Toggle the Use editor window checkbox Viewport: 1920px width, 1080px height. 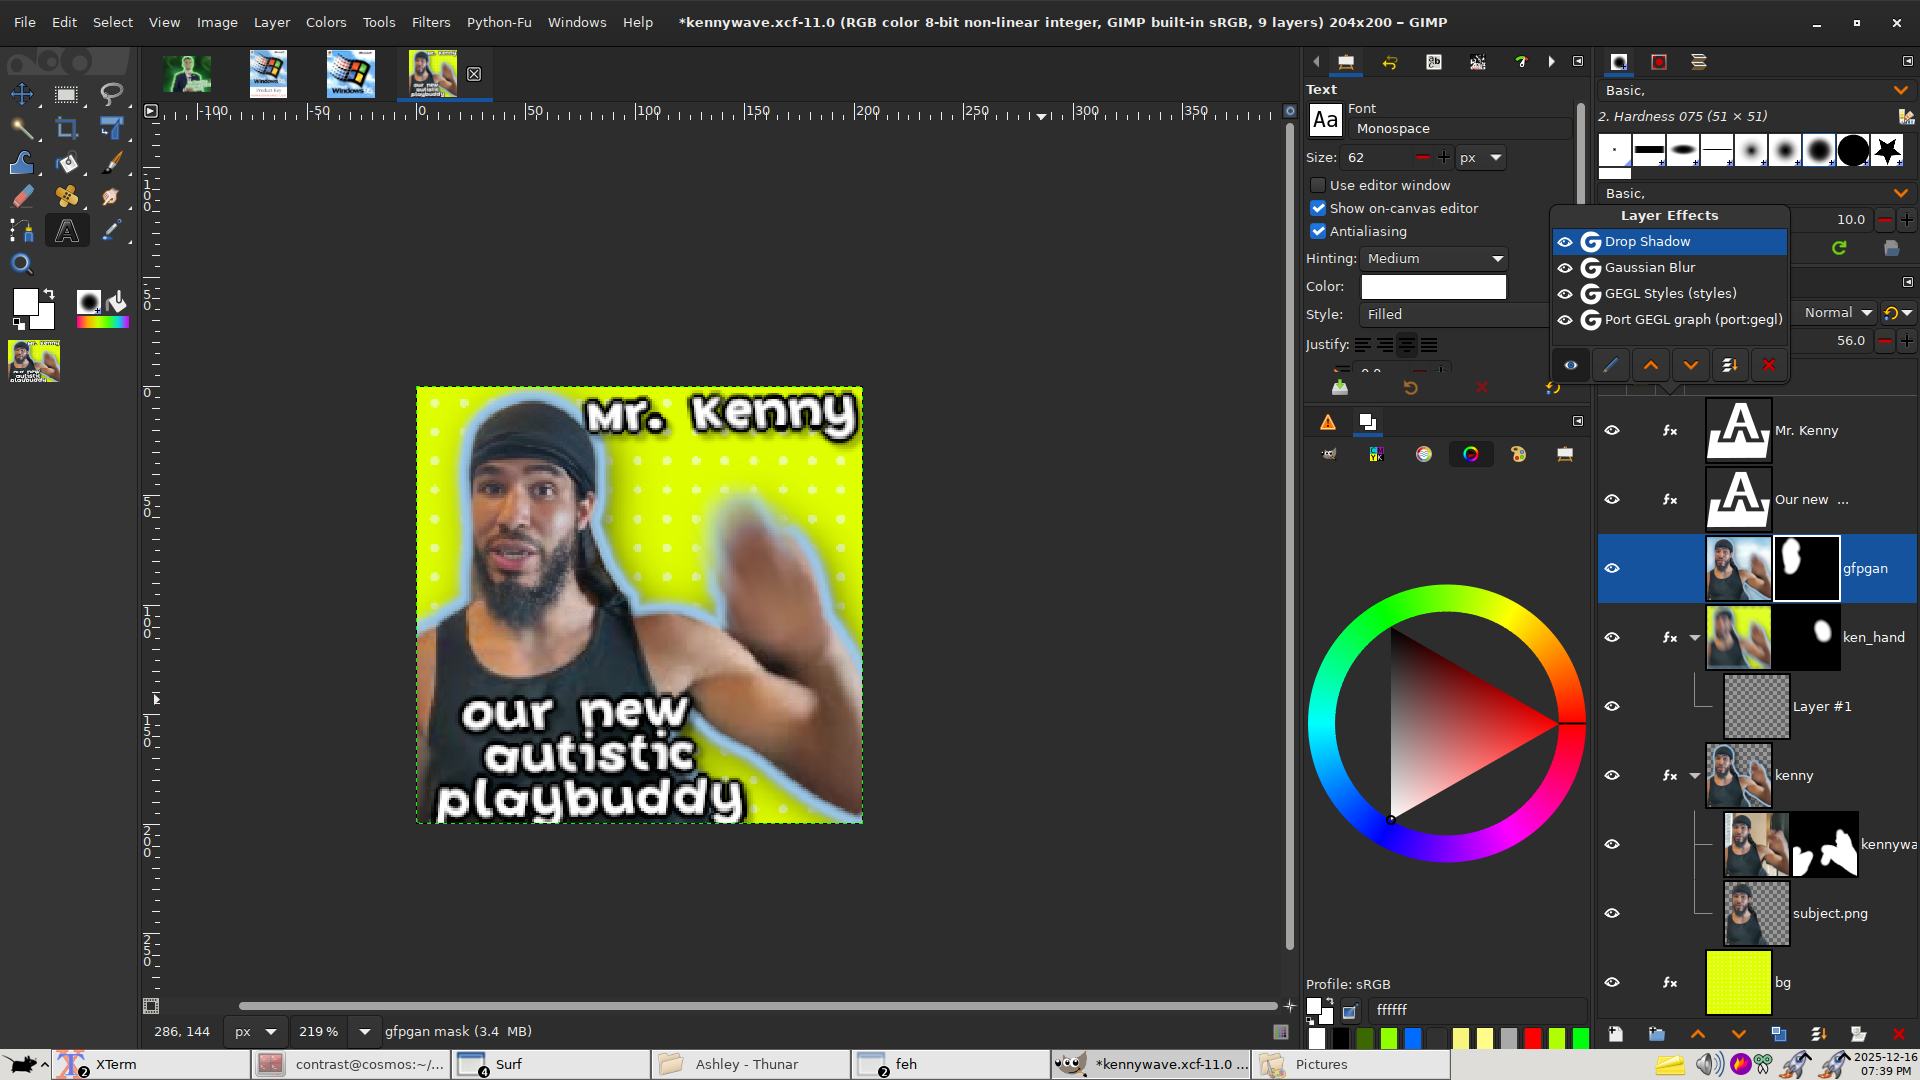click(1318, 185)
